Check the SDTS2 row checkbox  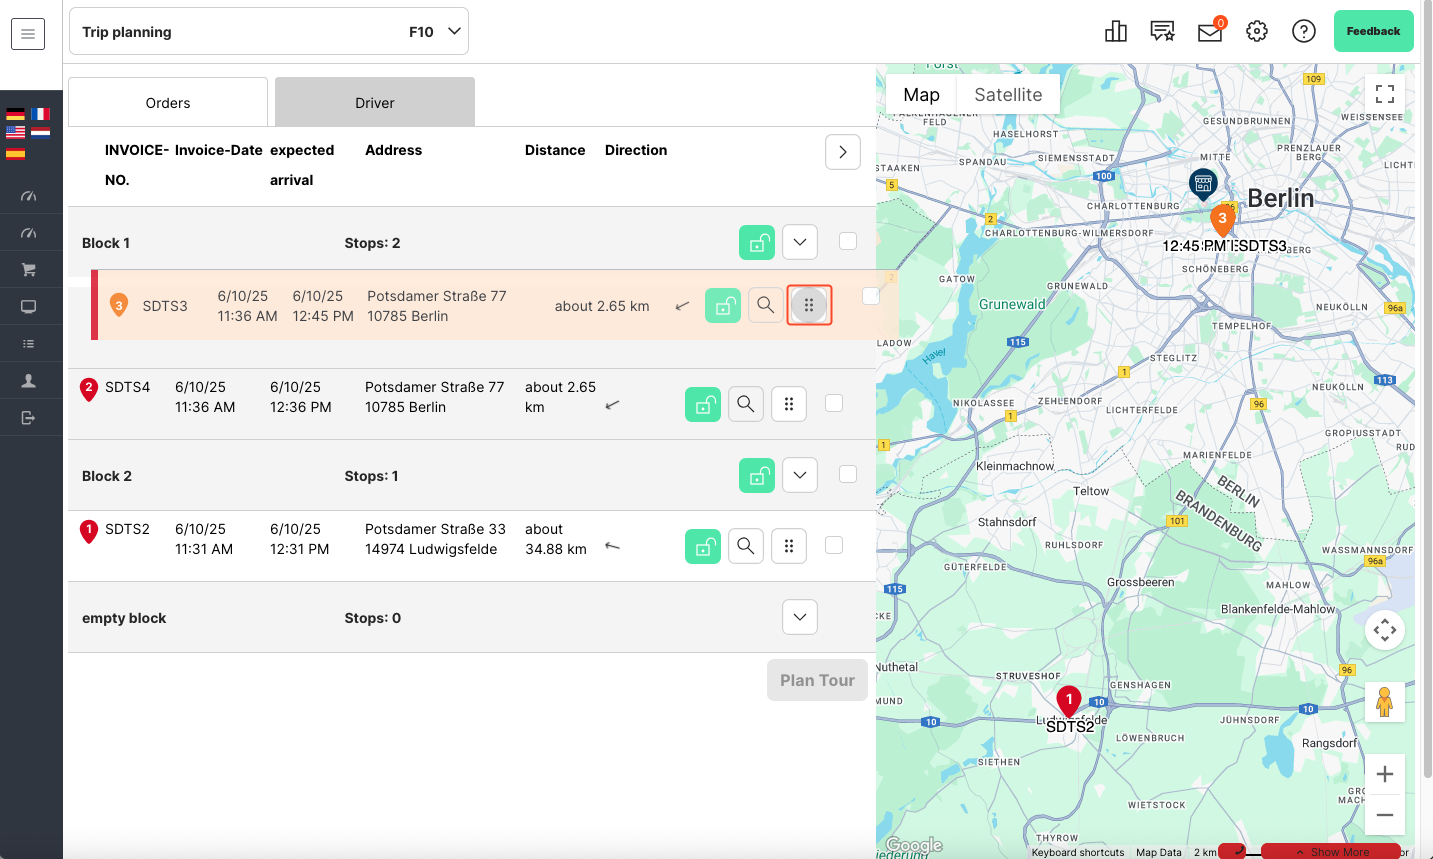pos(834,545)
